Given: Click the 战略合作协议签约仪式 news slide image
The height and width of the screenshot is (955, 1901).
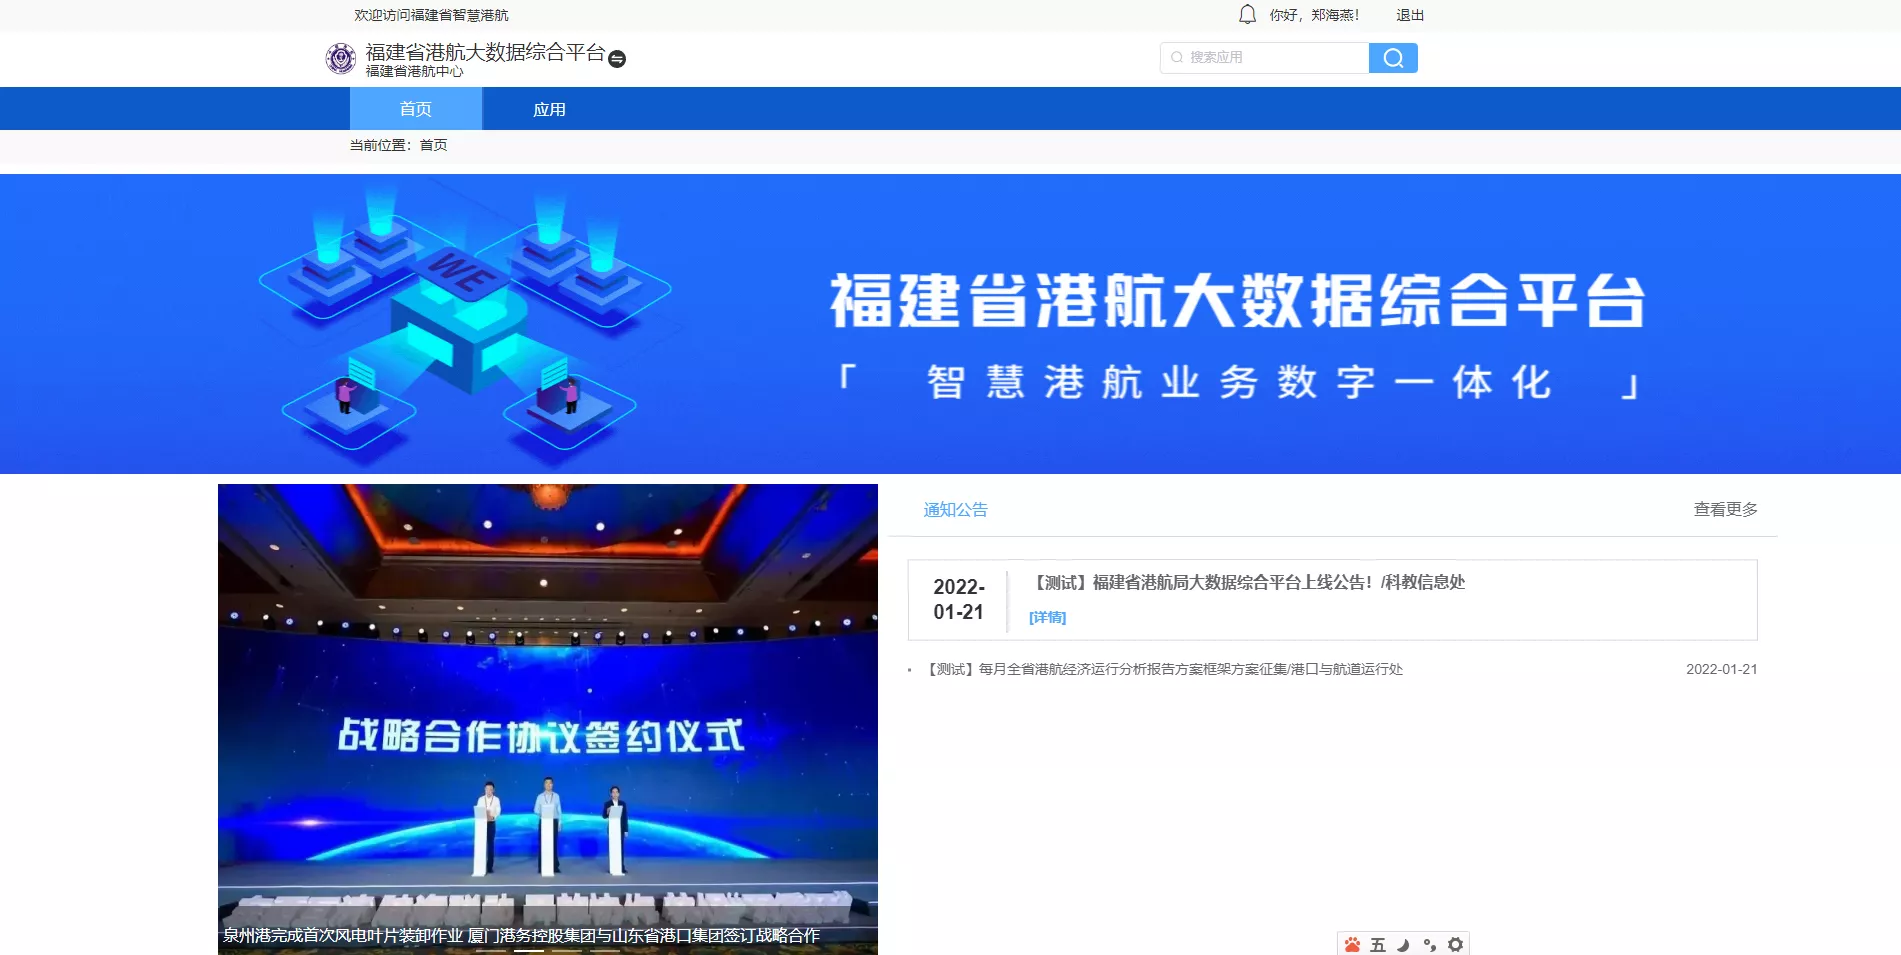Looking at the screenshot, I should tap(548, 719).
